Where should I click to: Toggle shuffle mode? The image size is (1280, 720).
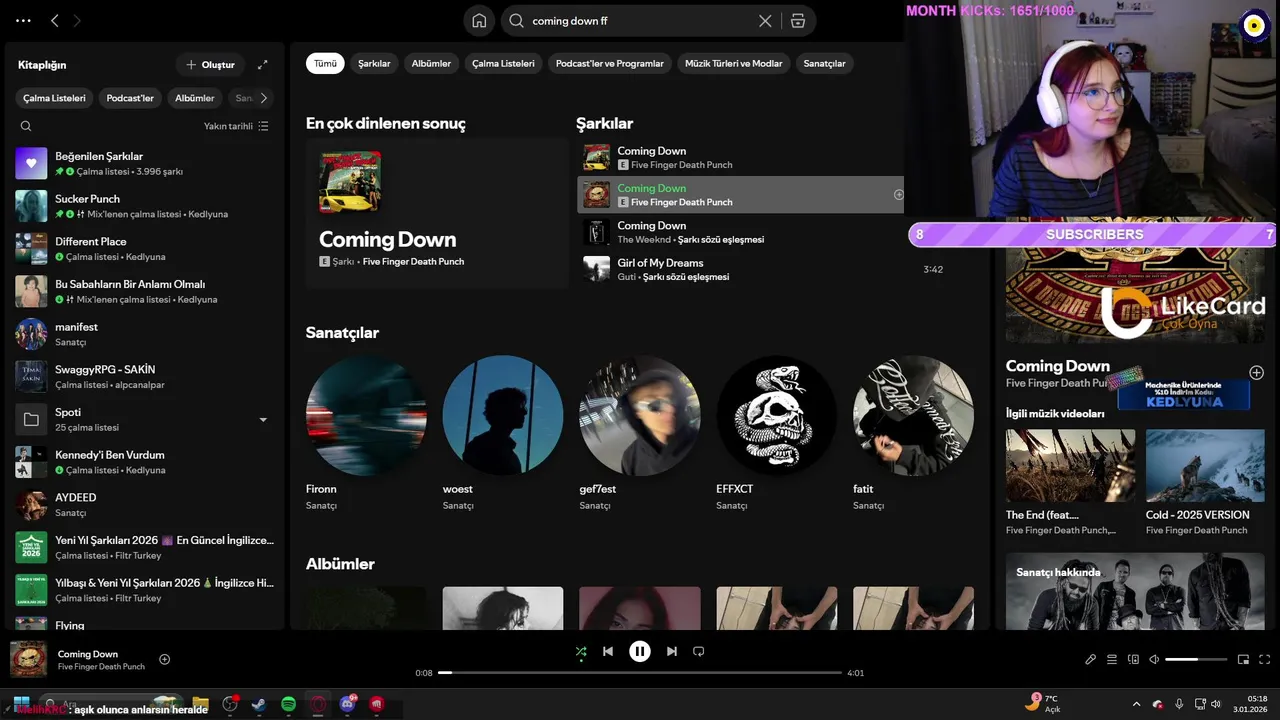point(581,652)
